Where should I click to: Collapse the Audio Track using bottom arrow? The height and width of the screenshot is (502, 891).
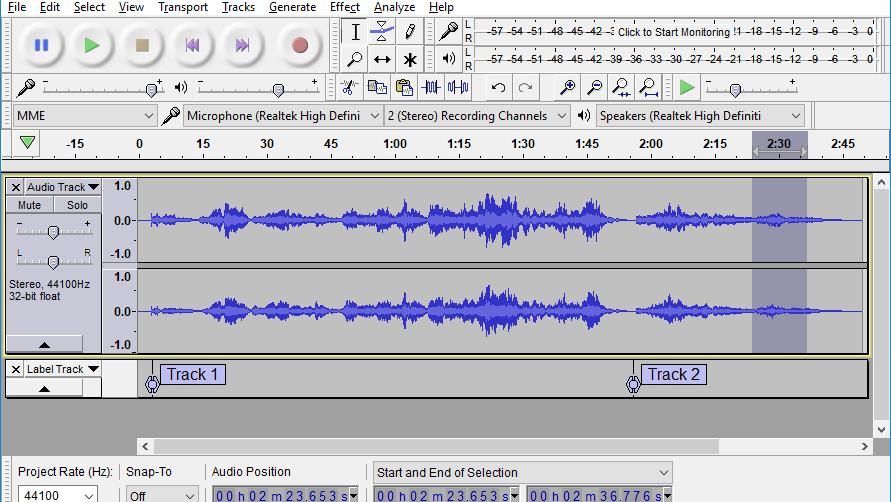(44, 344)
